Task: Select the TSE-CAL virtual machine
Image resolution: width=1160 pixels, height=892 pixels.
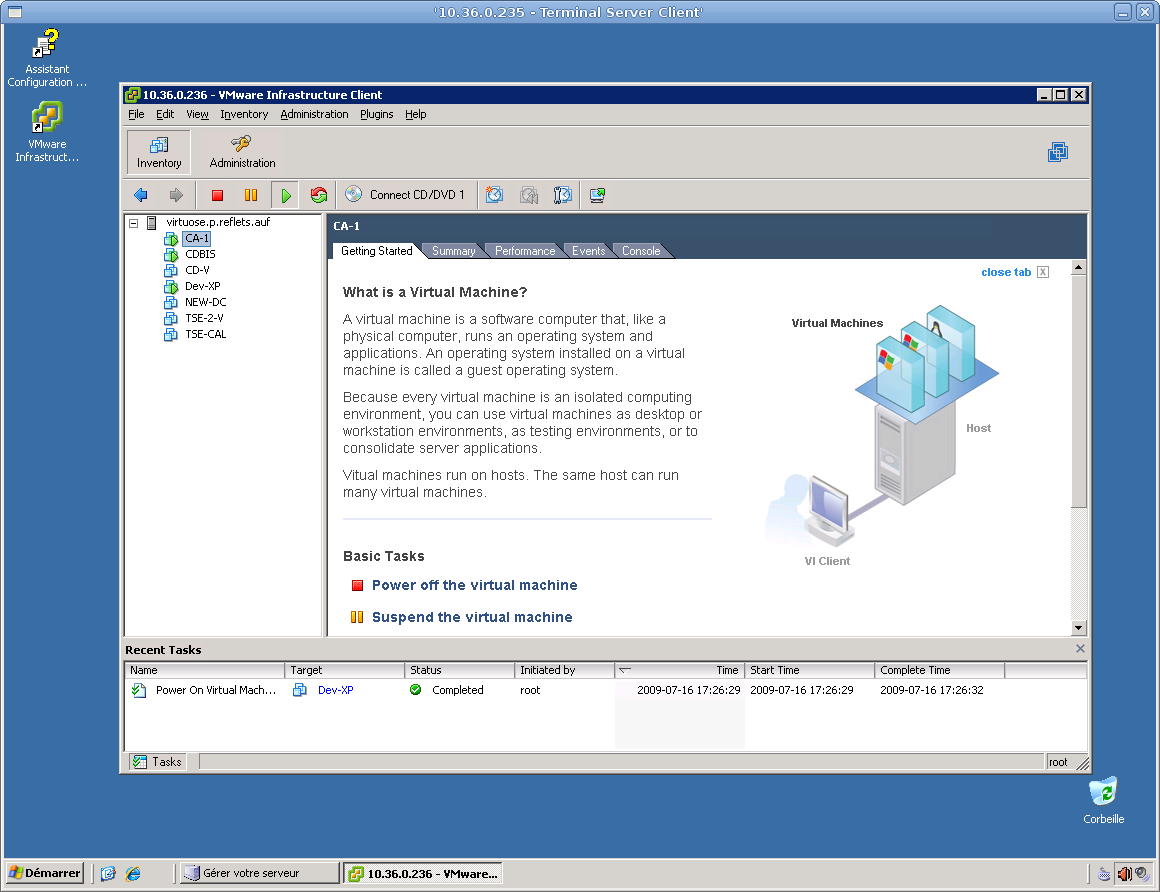Action: click(x=205, y=334)
